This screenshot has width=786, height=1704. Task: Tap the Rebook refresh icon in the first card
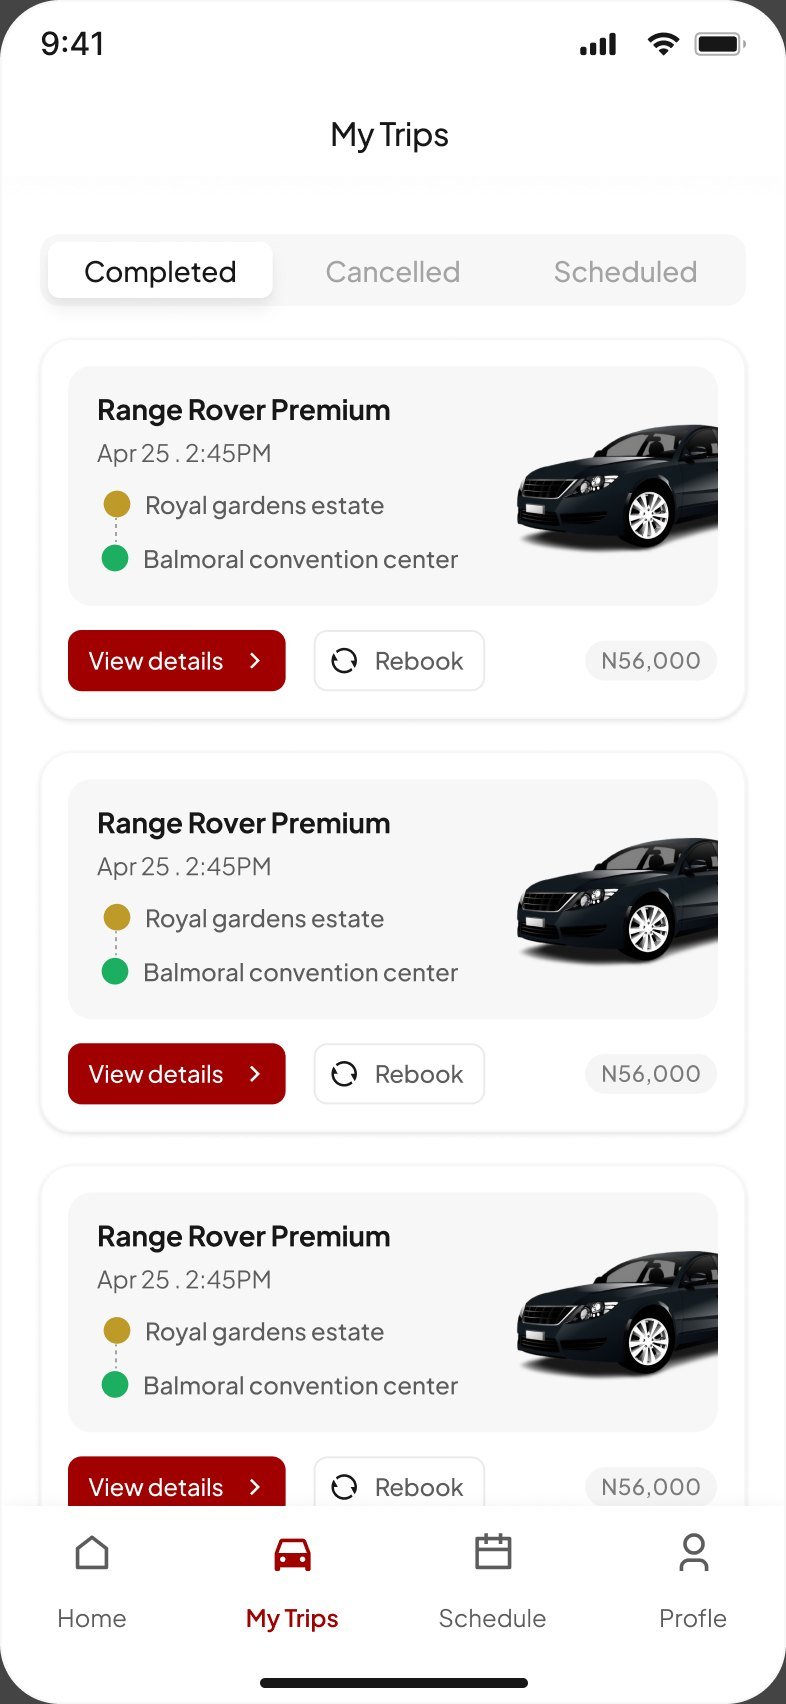344,661
